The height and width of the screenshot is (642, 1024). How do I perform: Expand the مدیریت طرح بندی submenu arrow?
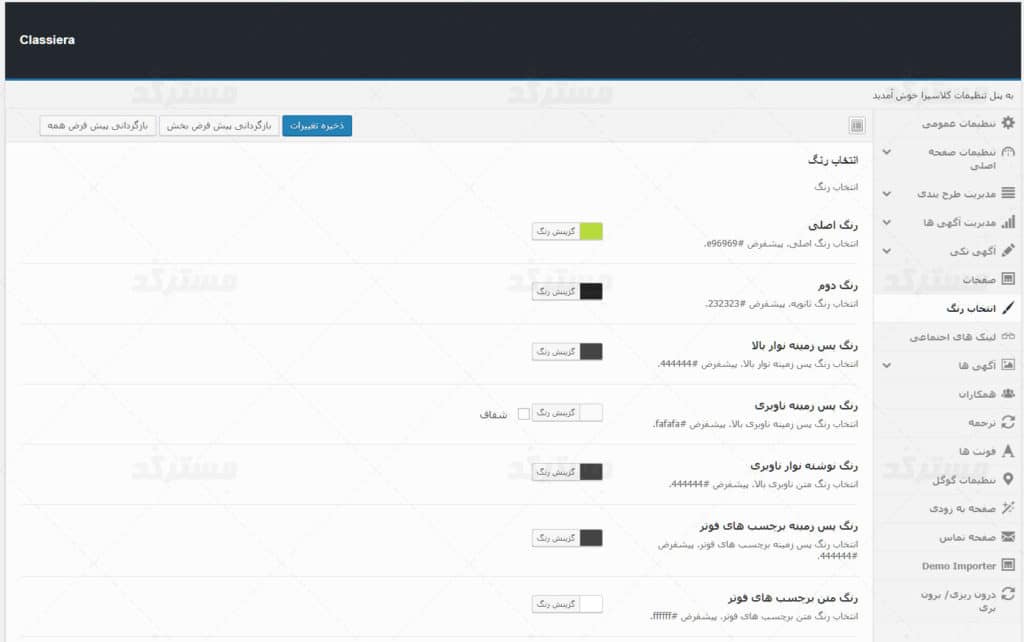click(887, 193)
